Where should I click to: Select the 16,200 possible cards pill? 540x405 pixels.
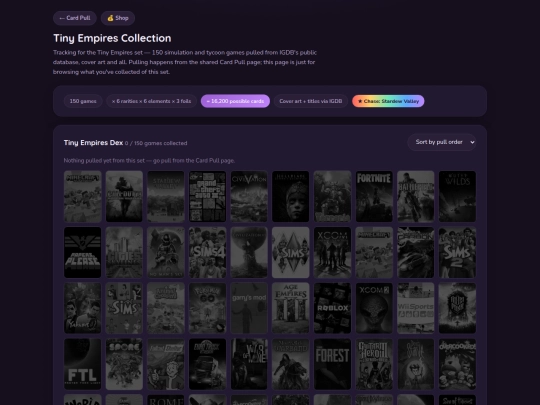point(235,101)
